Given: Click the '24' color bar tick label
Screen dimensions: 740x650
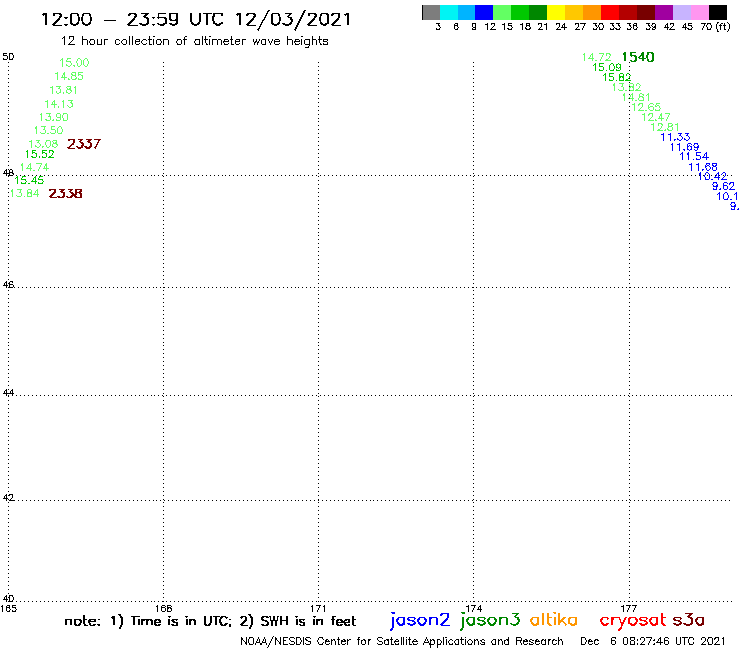Looking at the screenshot, I should (x=561, y=27).
